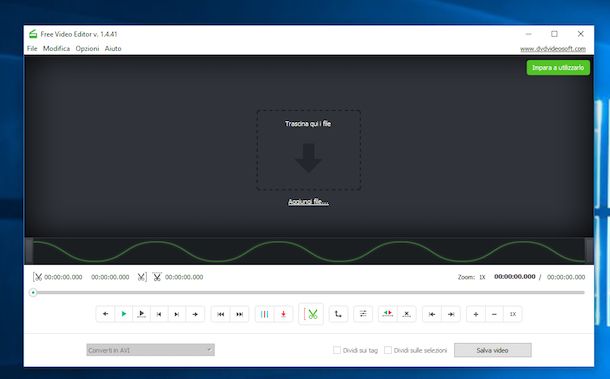Click on the green waveform timeline
This screenshot has width=610, height=379.
(309, 251)
